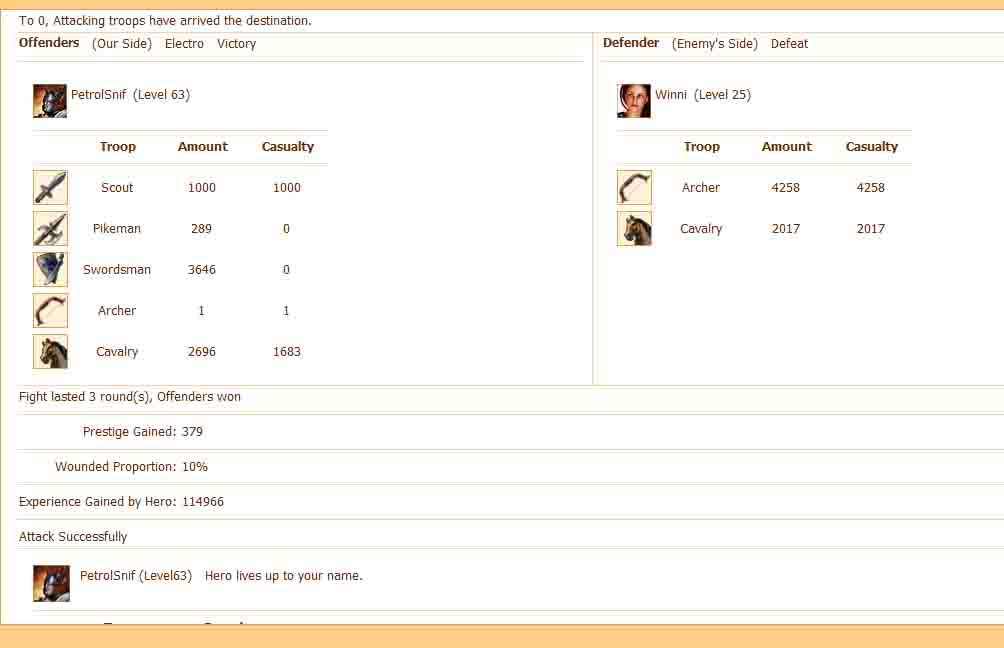Select PetrolSnif hero portrait at top
Viewport: 1004px width, 648px height.
tap(50, 101)
